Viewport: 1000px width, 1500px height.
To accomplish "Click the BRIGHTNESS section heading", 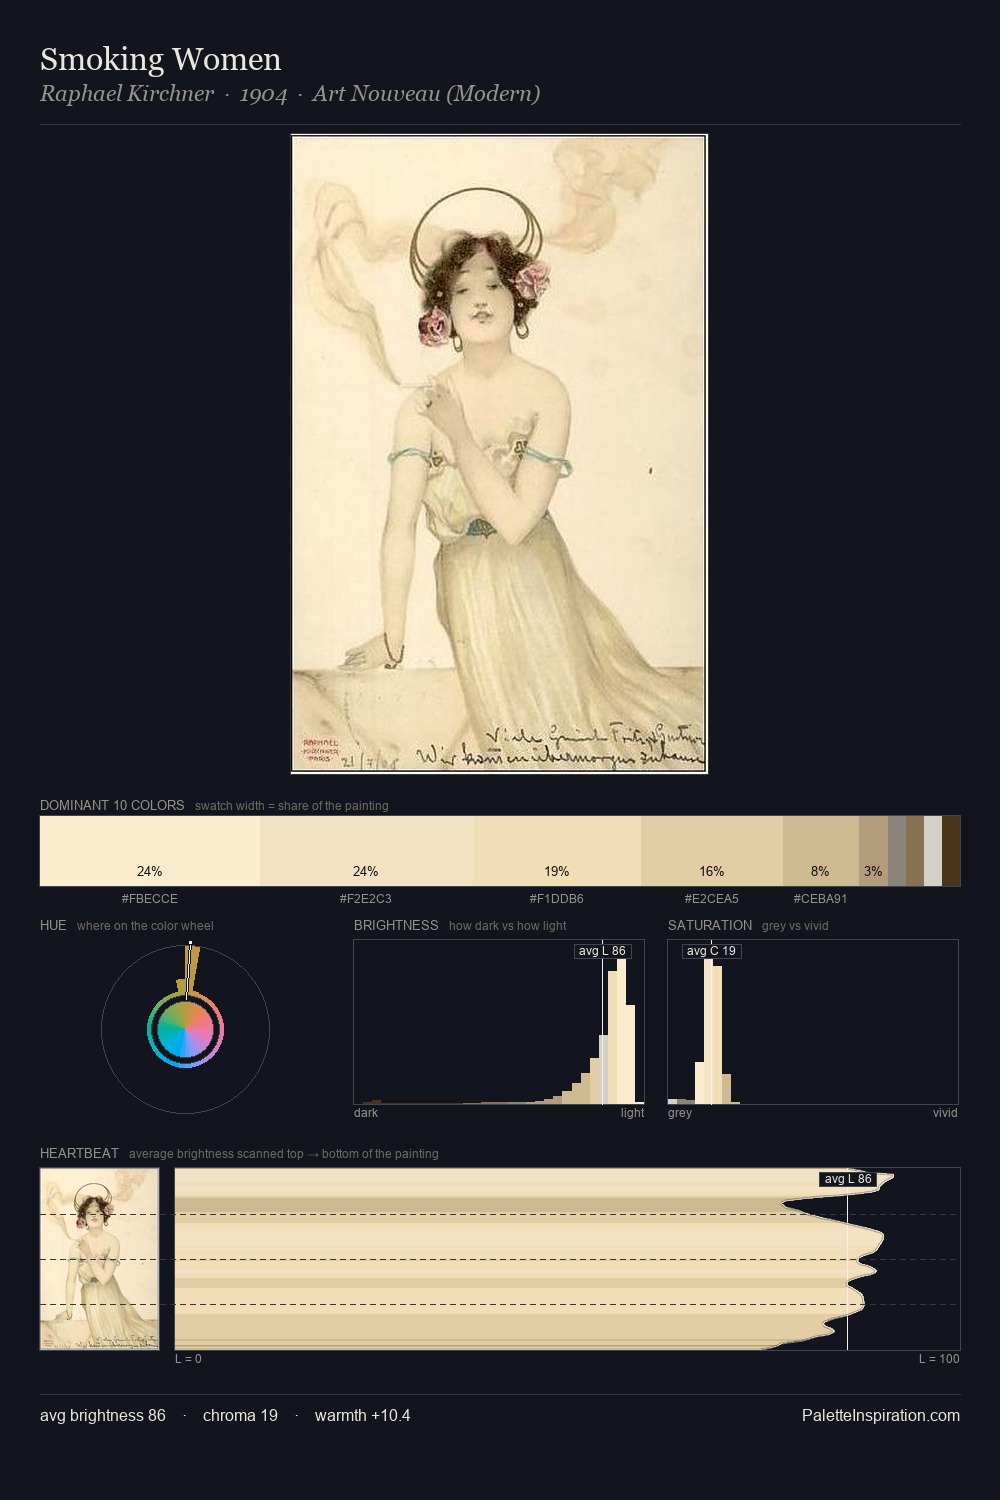I will (396, 925).
